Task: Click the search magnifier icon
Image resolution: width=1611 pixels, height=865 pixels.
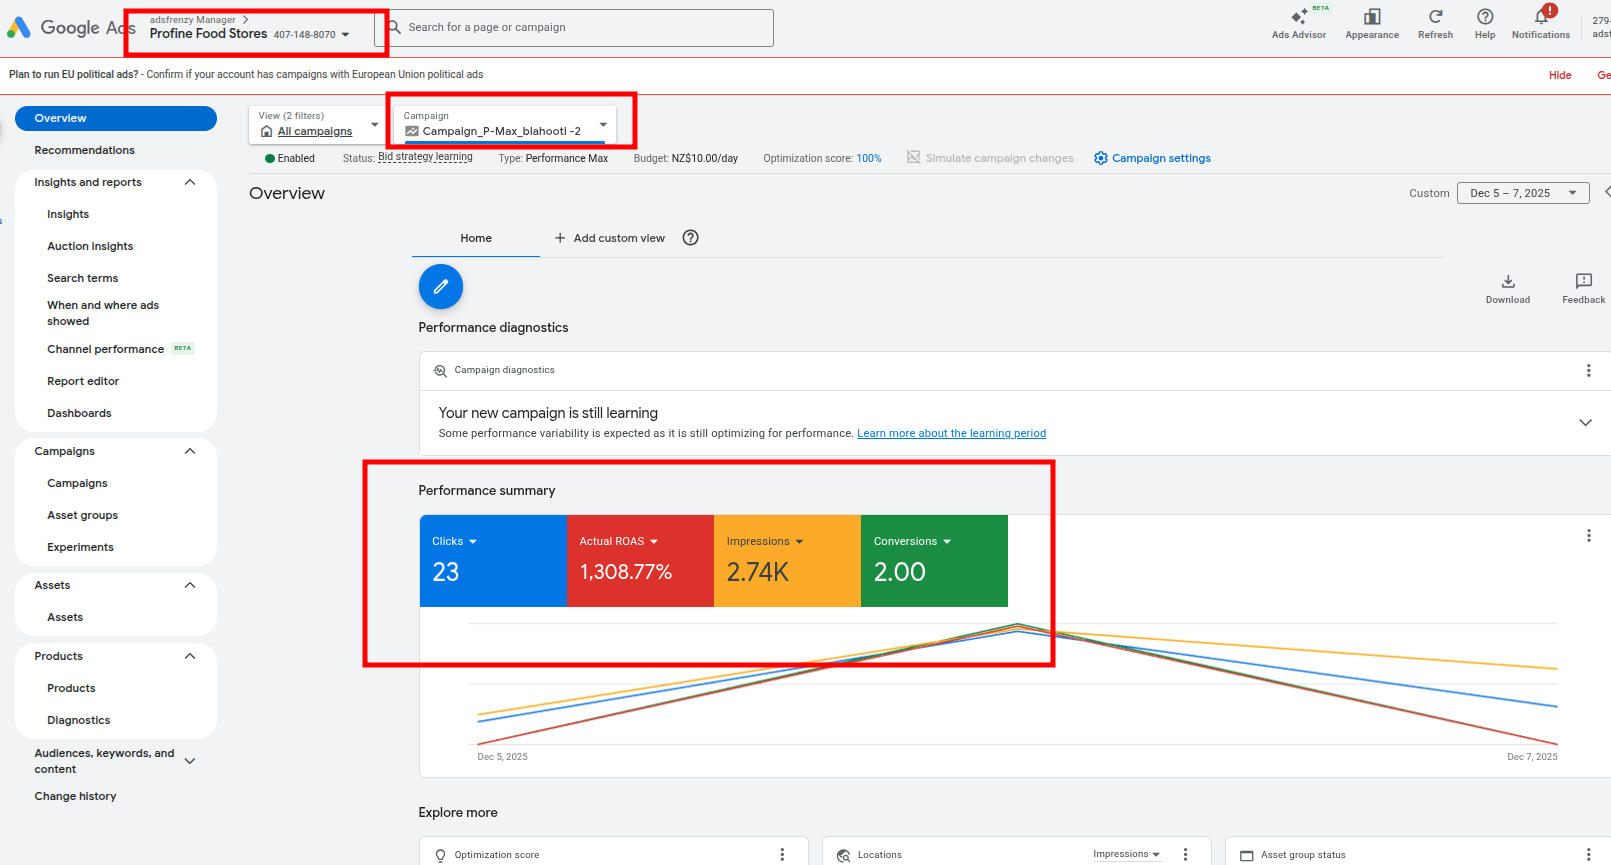Action: pyautogui.click(x=394, y=27)
